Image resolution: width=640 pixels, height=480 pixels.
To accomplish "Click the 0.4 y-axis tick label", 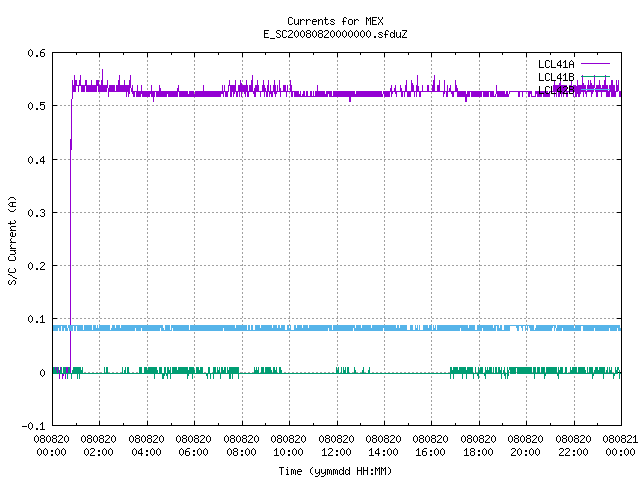I will [x=37, y=160].
